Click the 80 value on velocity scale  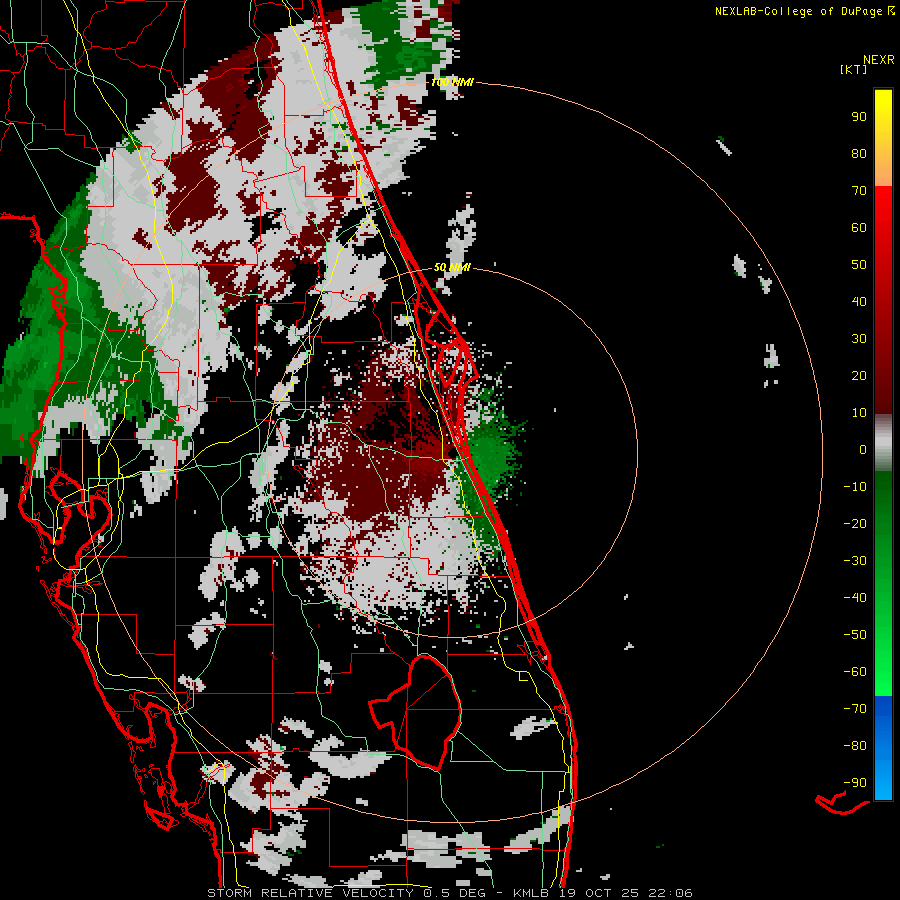tap(859, 153)
